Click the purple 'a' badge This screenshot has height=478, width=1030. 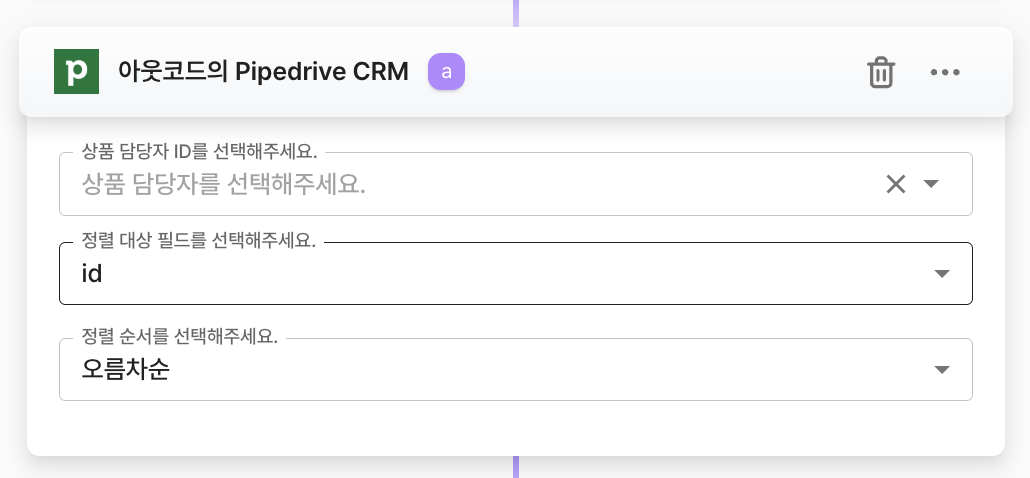(446, 72)
